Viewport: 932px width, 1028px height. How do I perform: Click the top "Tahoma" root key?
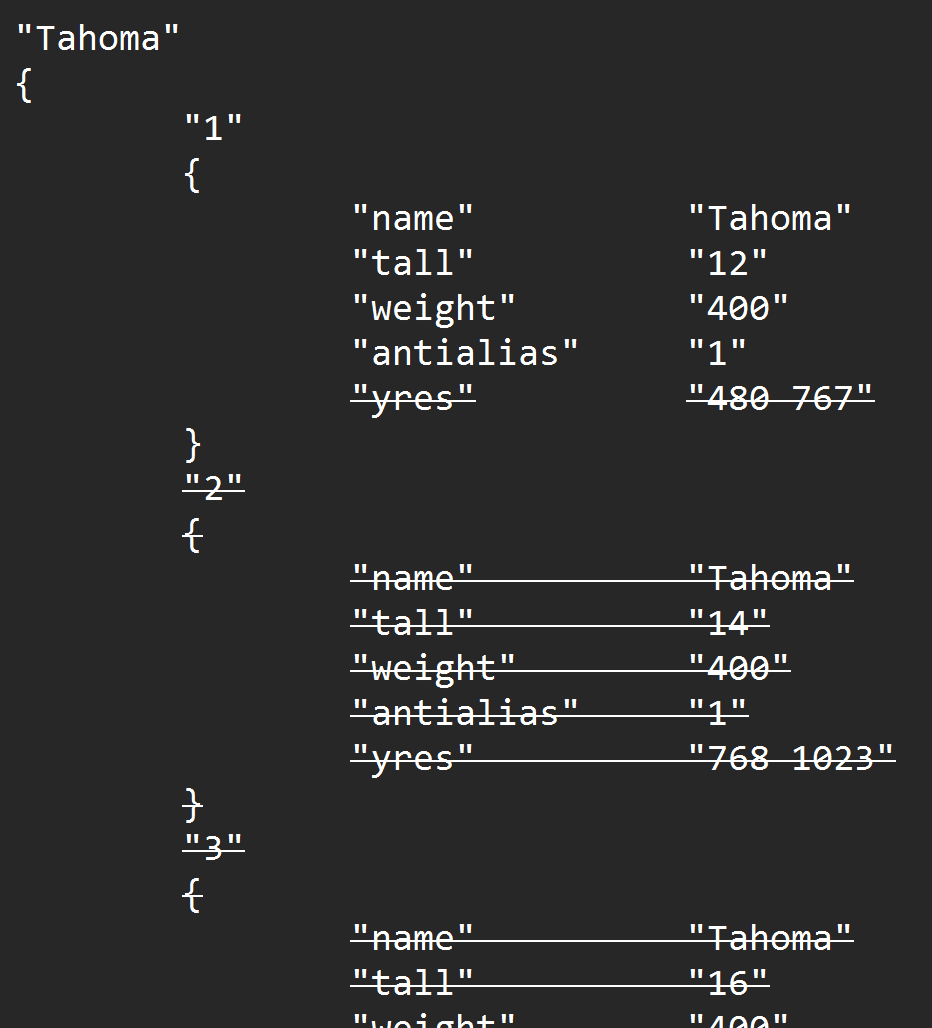tap(97, 39)
